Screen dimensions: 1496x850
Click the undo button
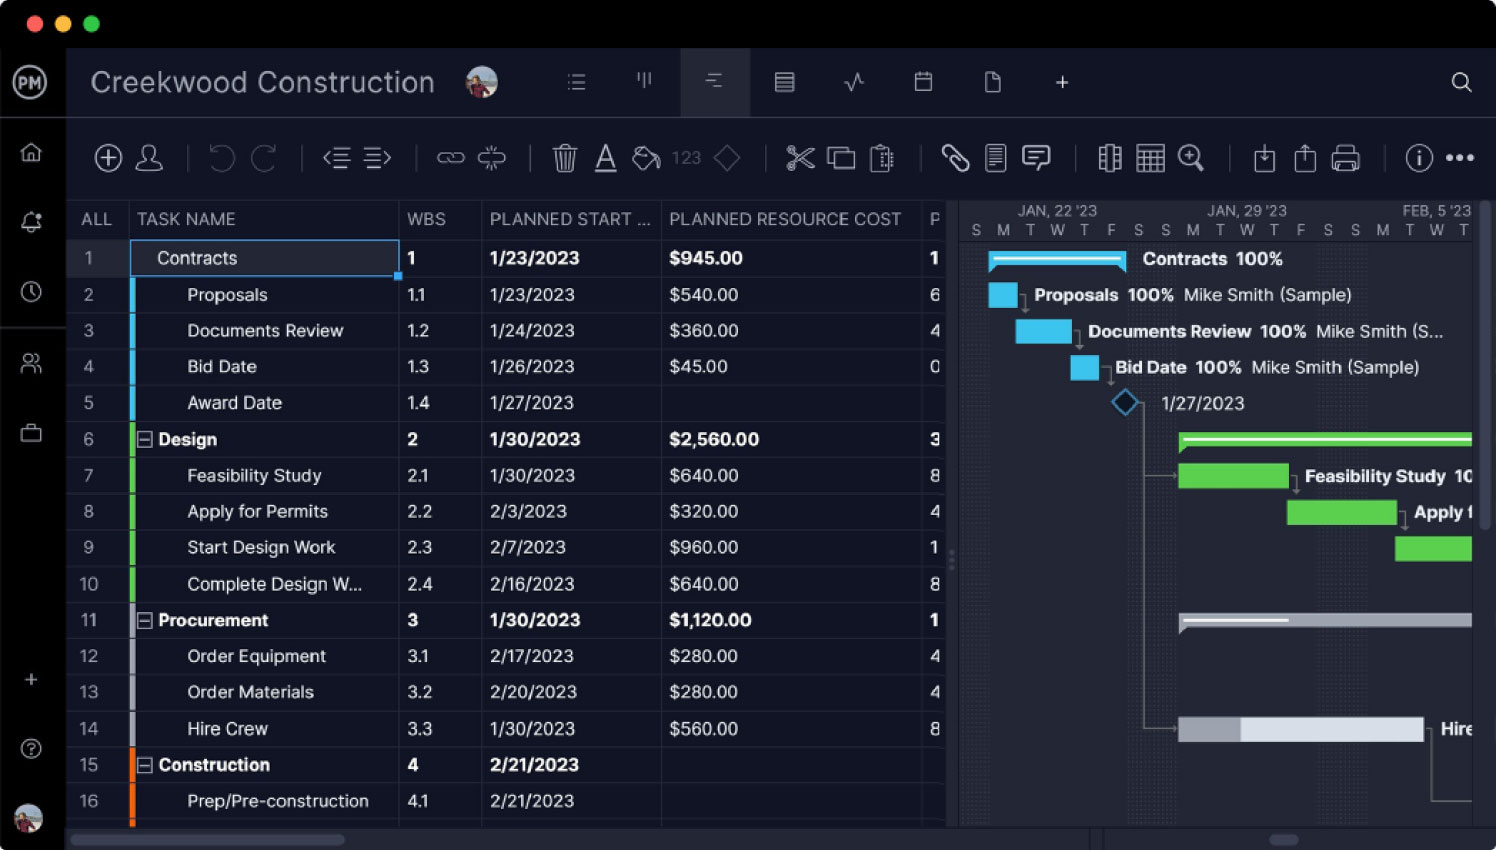220,157
